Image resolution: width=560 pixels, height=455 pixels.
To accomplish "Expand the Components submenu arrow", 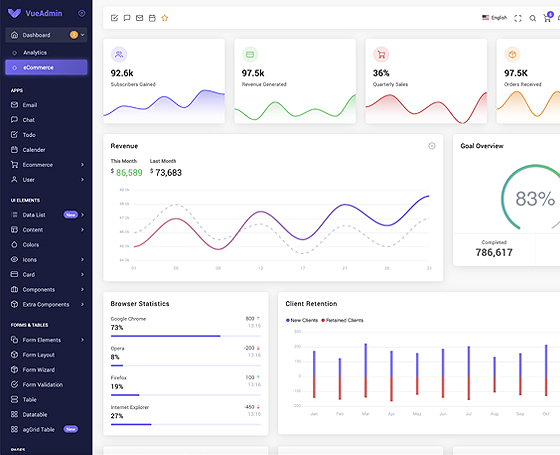I will click(x=82, y=289).
